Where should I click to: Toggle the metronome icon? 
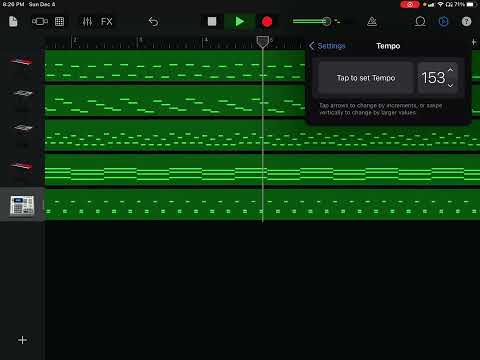pyautogui.click(x=372, y=22)
